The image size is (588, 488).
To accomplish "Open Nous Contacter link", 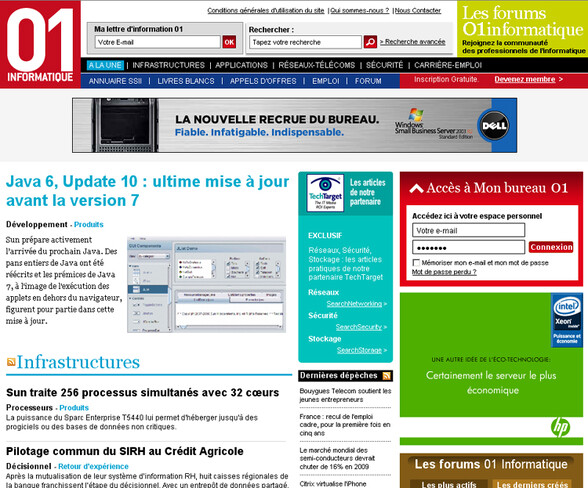I will pos(418,11).
